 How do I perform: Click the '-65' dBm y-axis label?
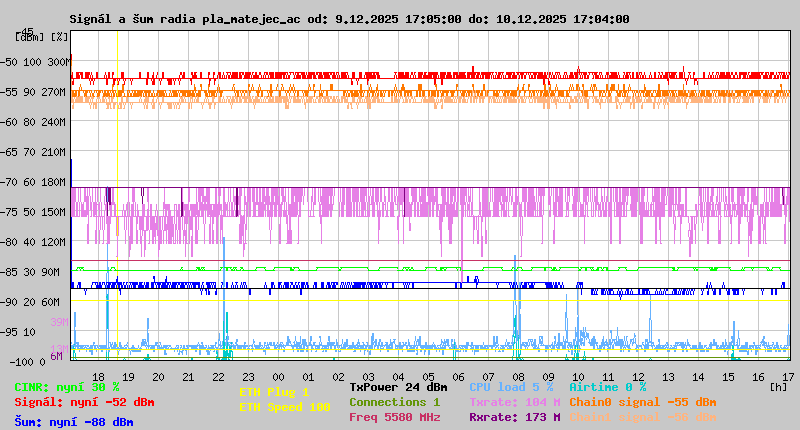9,153
